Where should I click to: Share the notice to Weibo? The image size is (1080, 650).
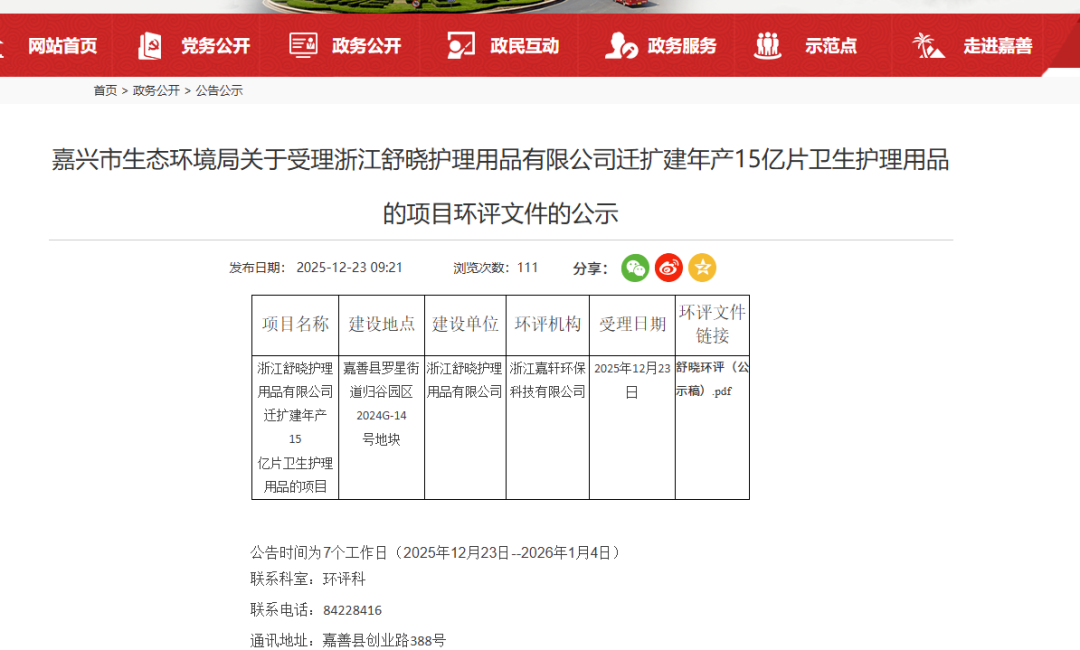669,268
